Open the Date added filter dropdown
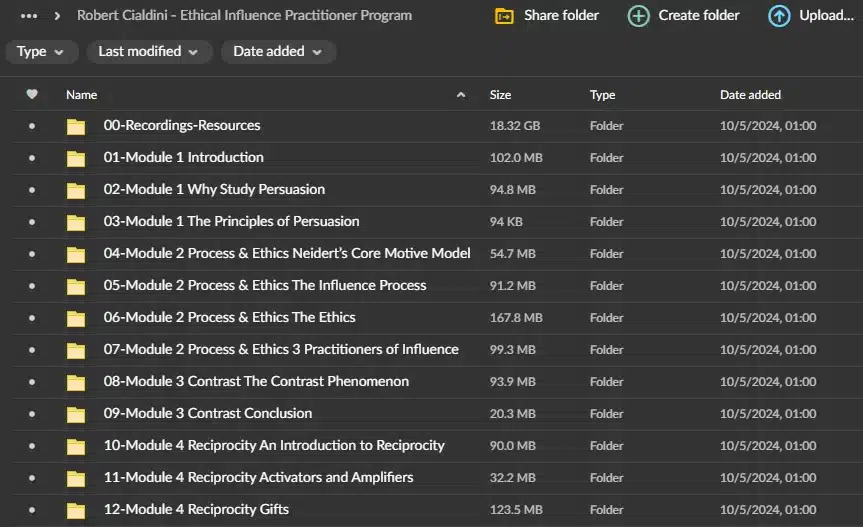Image resolution: width=863 pixels, height=527 pixels. pos(278,52)
